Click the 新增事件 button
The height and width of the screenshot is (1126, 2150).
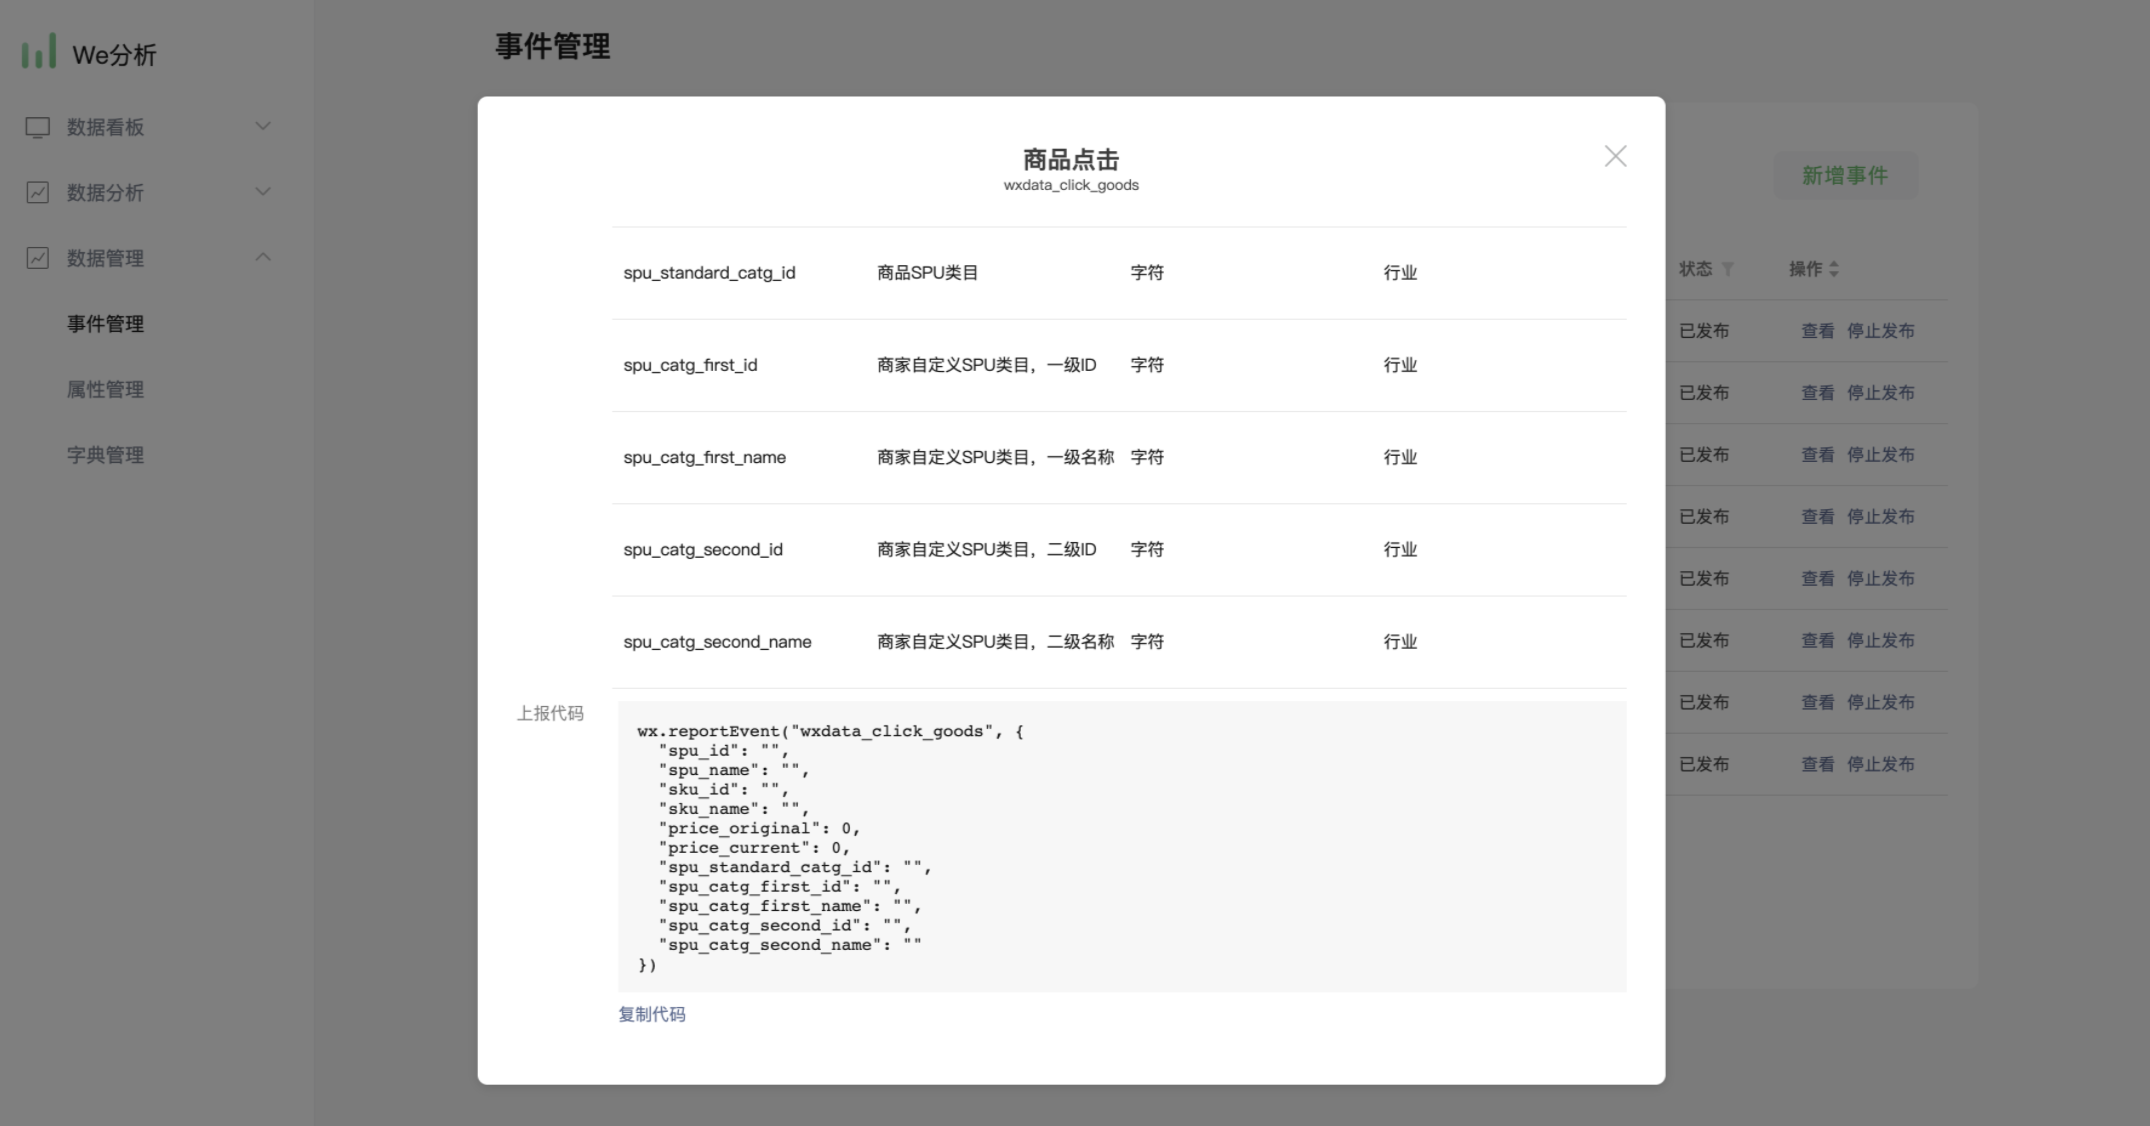tap(1844, 176)
